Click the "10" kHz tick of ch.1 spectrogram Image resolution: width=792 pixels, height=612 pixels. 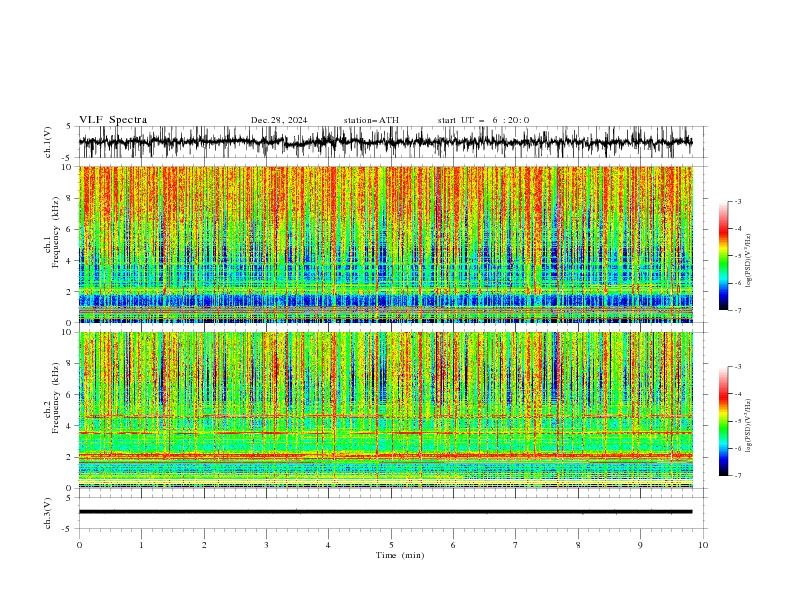pos(68,167)
